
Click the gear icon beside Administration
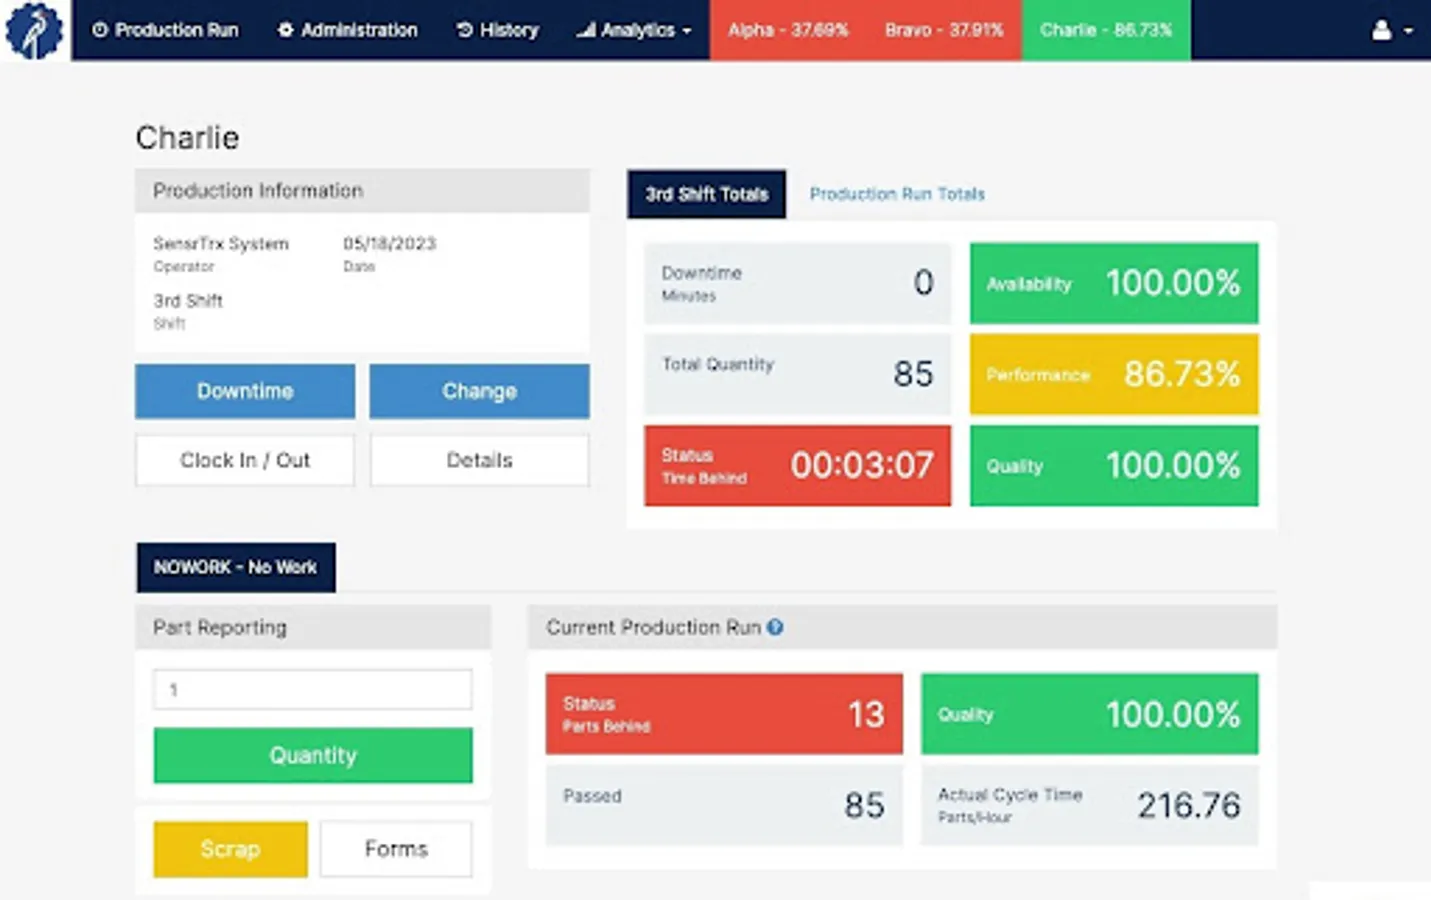pos(285,30)
